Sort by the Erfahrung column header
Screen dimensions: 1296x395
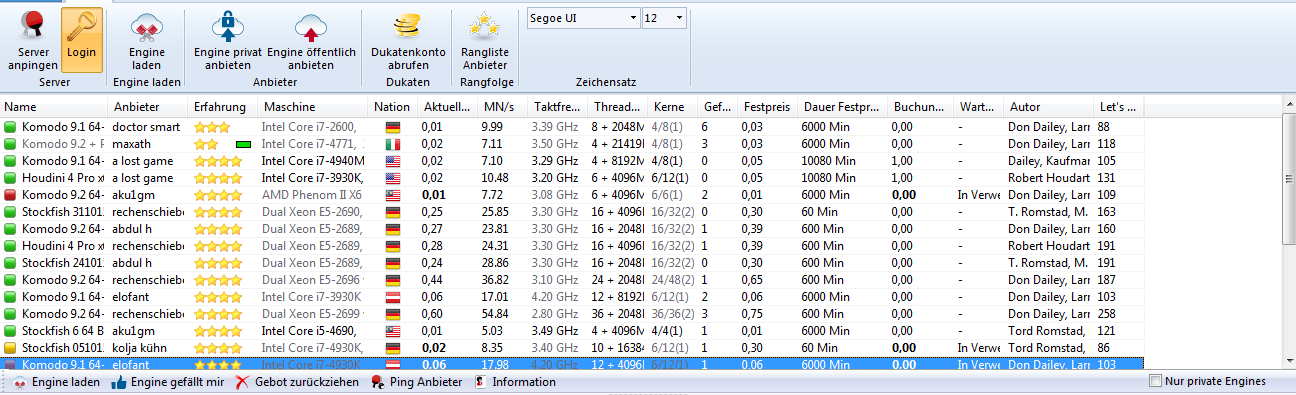coord(223,107)
